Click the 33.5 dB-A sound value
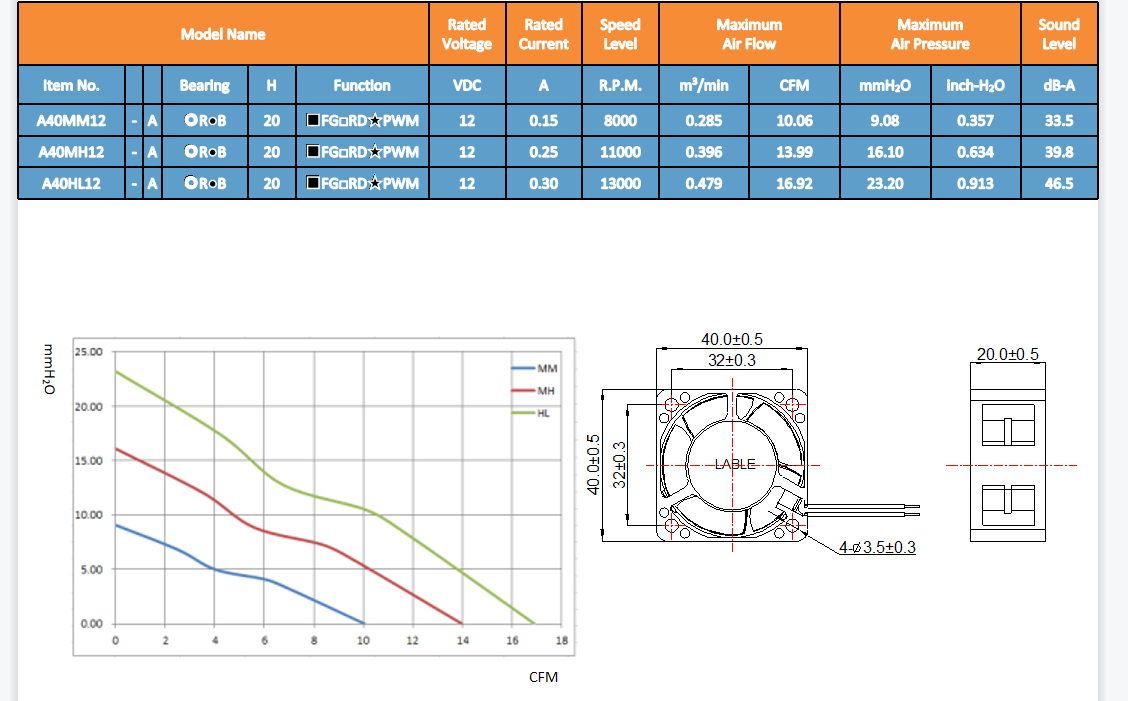Image resolution: width=1128 pixels, height=701 pixels. point(1058,121)
